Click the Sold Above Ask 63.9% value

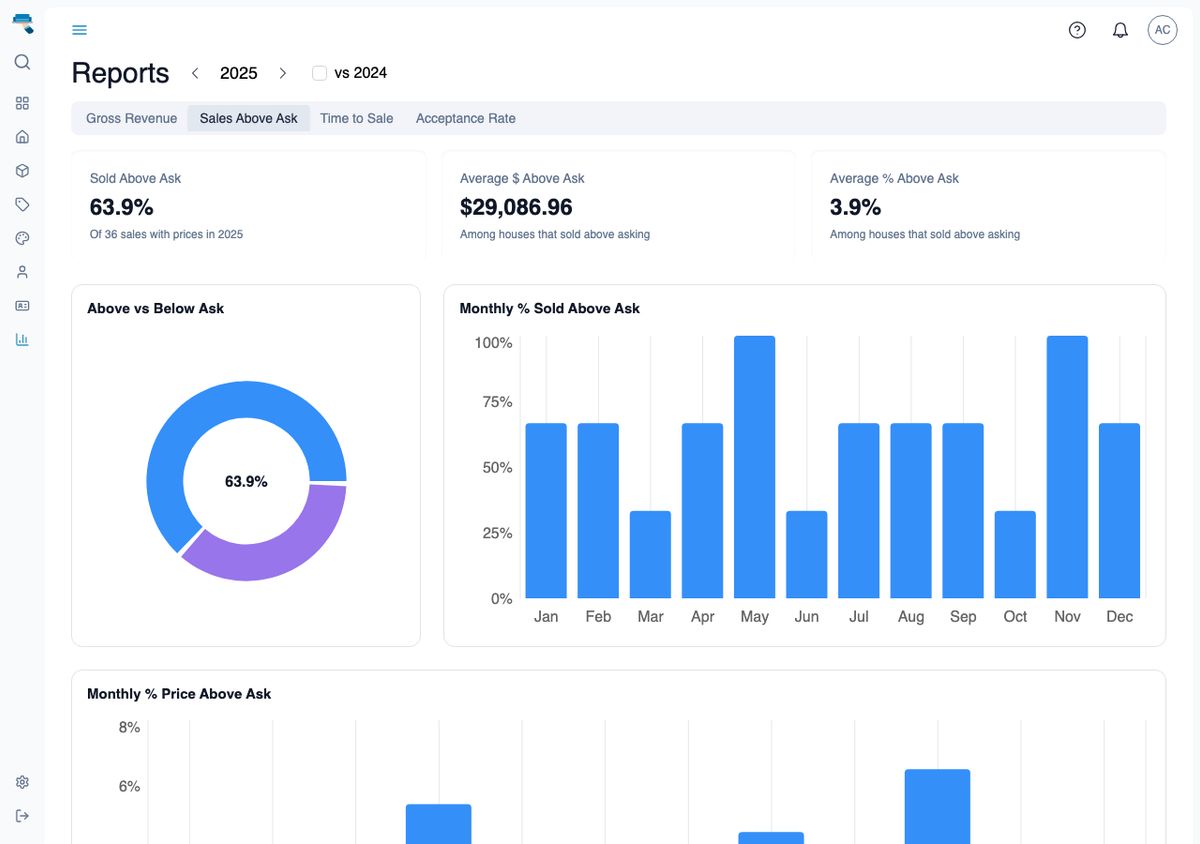[122, 207]
